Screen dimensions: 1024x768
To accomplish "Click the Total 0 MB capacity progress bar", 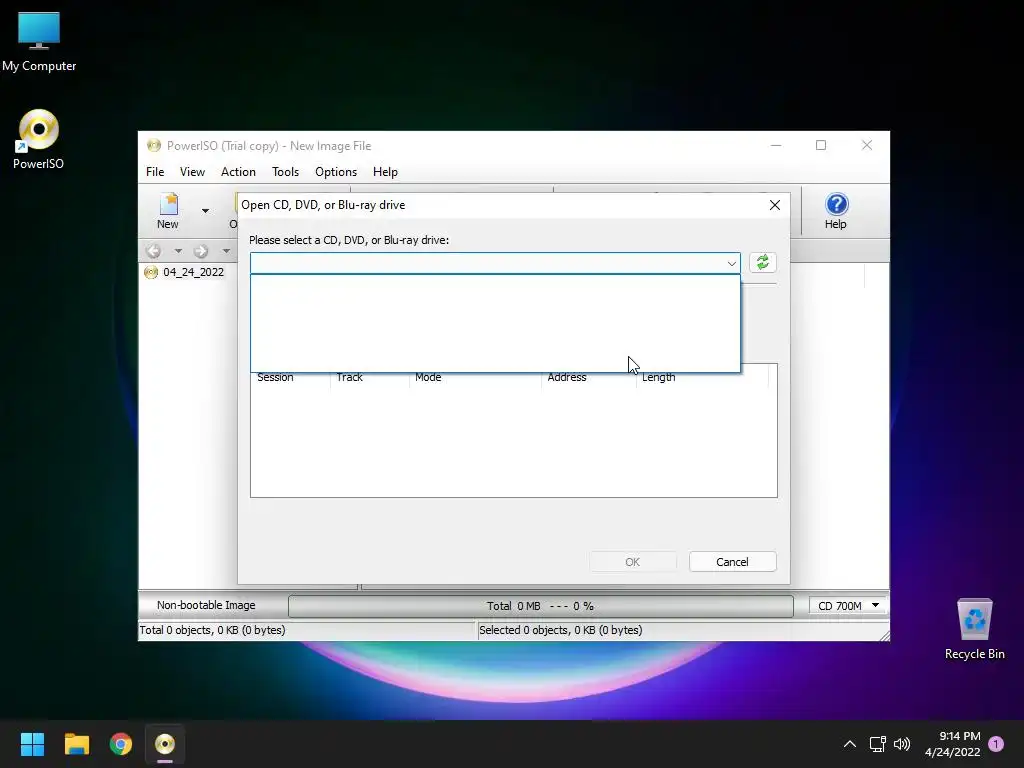I will (541, 606).
